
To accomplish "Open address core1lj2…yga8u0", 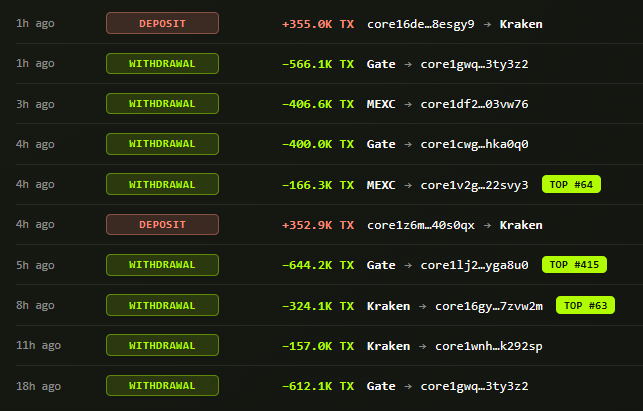I will (474, 265).
